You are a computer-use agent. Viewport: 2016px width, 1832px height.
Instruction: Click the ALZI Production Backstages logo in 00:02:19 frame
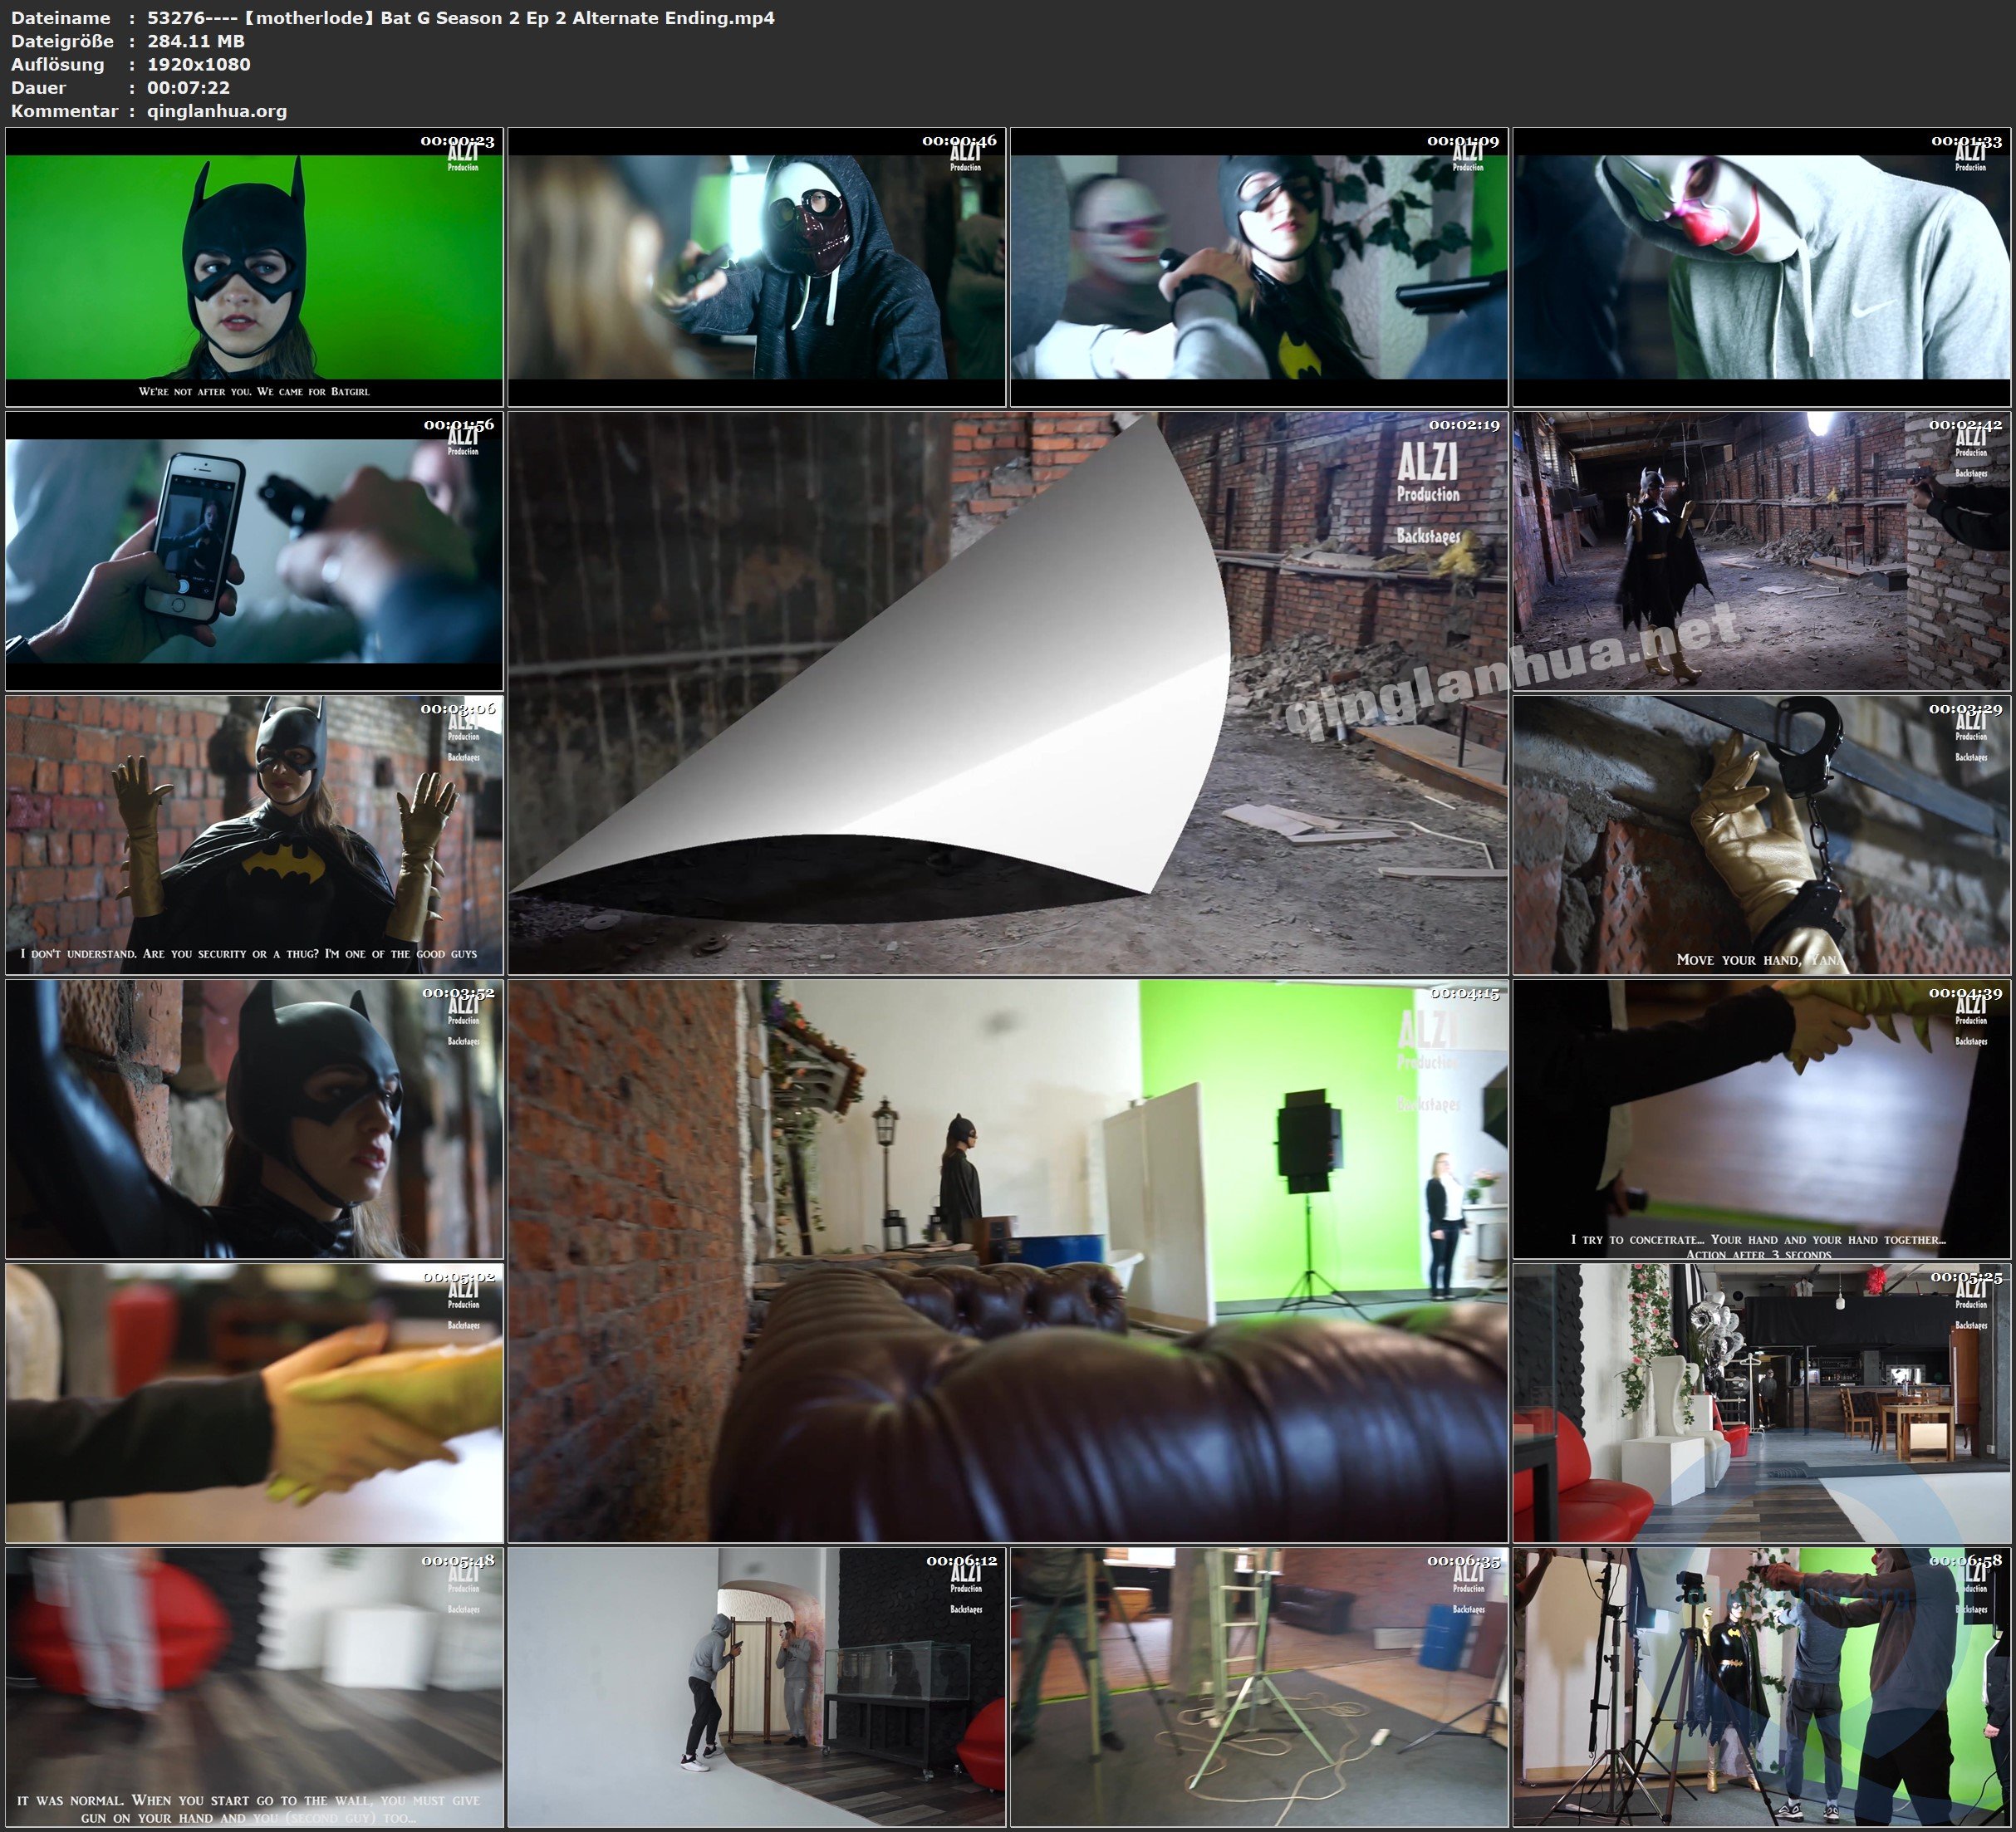[x=1428, y=493]
